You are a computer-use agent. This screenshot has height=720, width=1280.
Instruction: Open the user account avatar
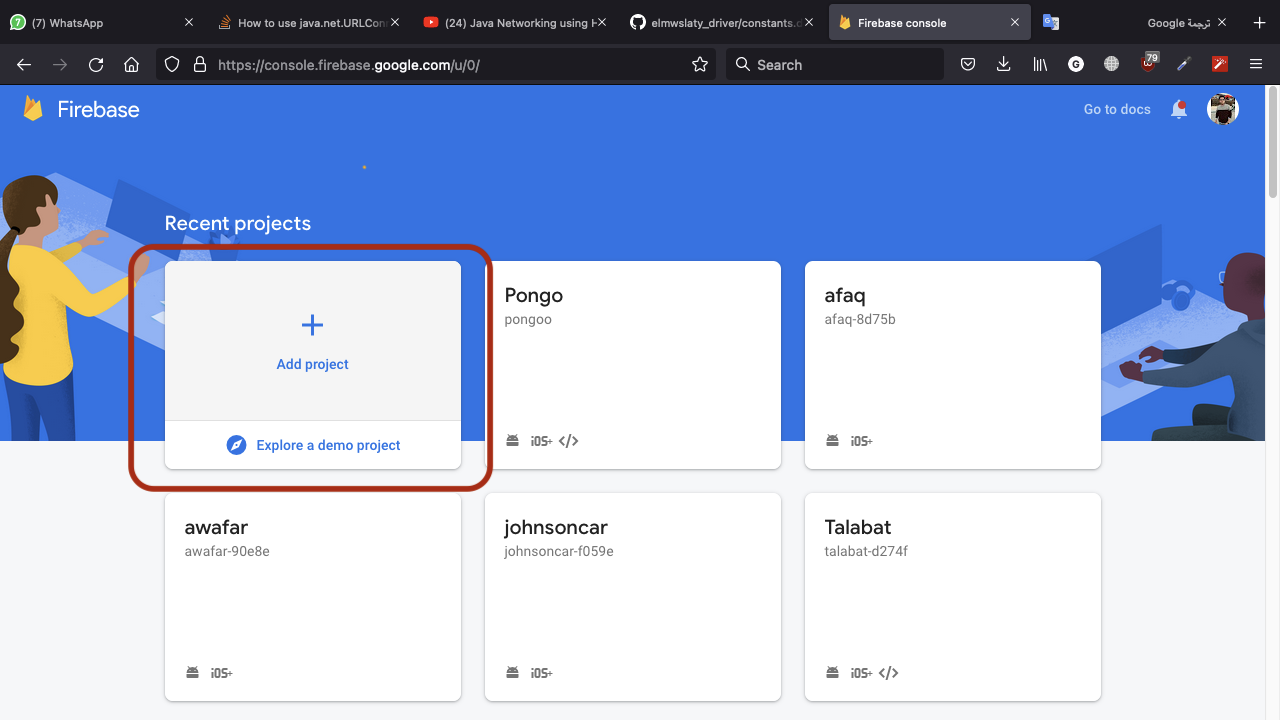pyautogui.click(x=1223, y=109)
